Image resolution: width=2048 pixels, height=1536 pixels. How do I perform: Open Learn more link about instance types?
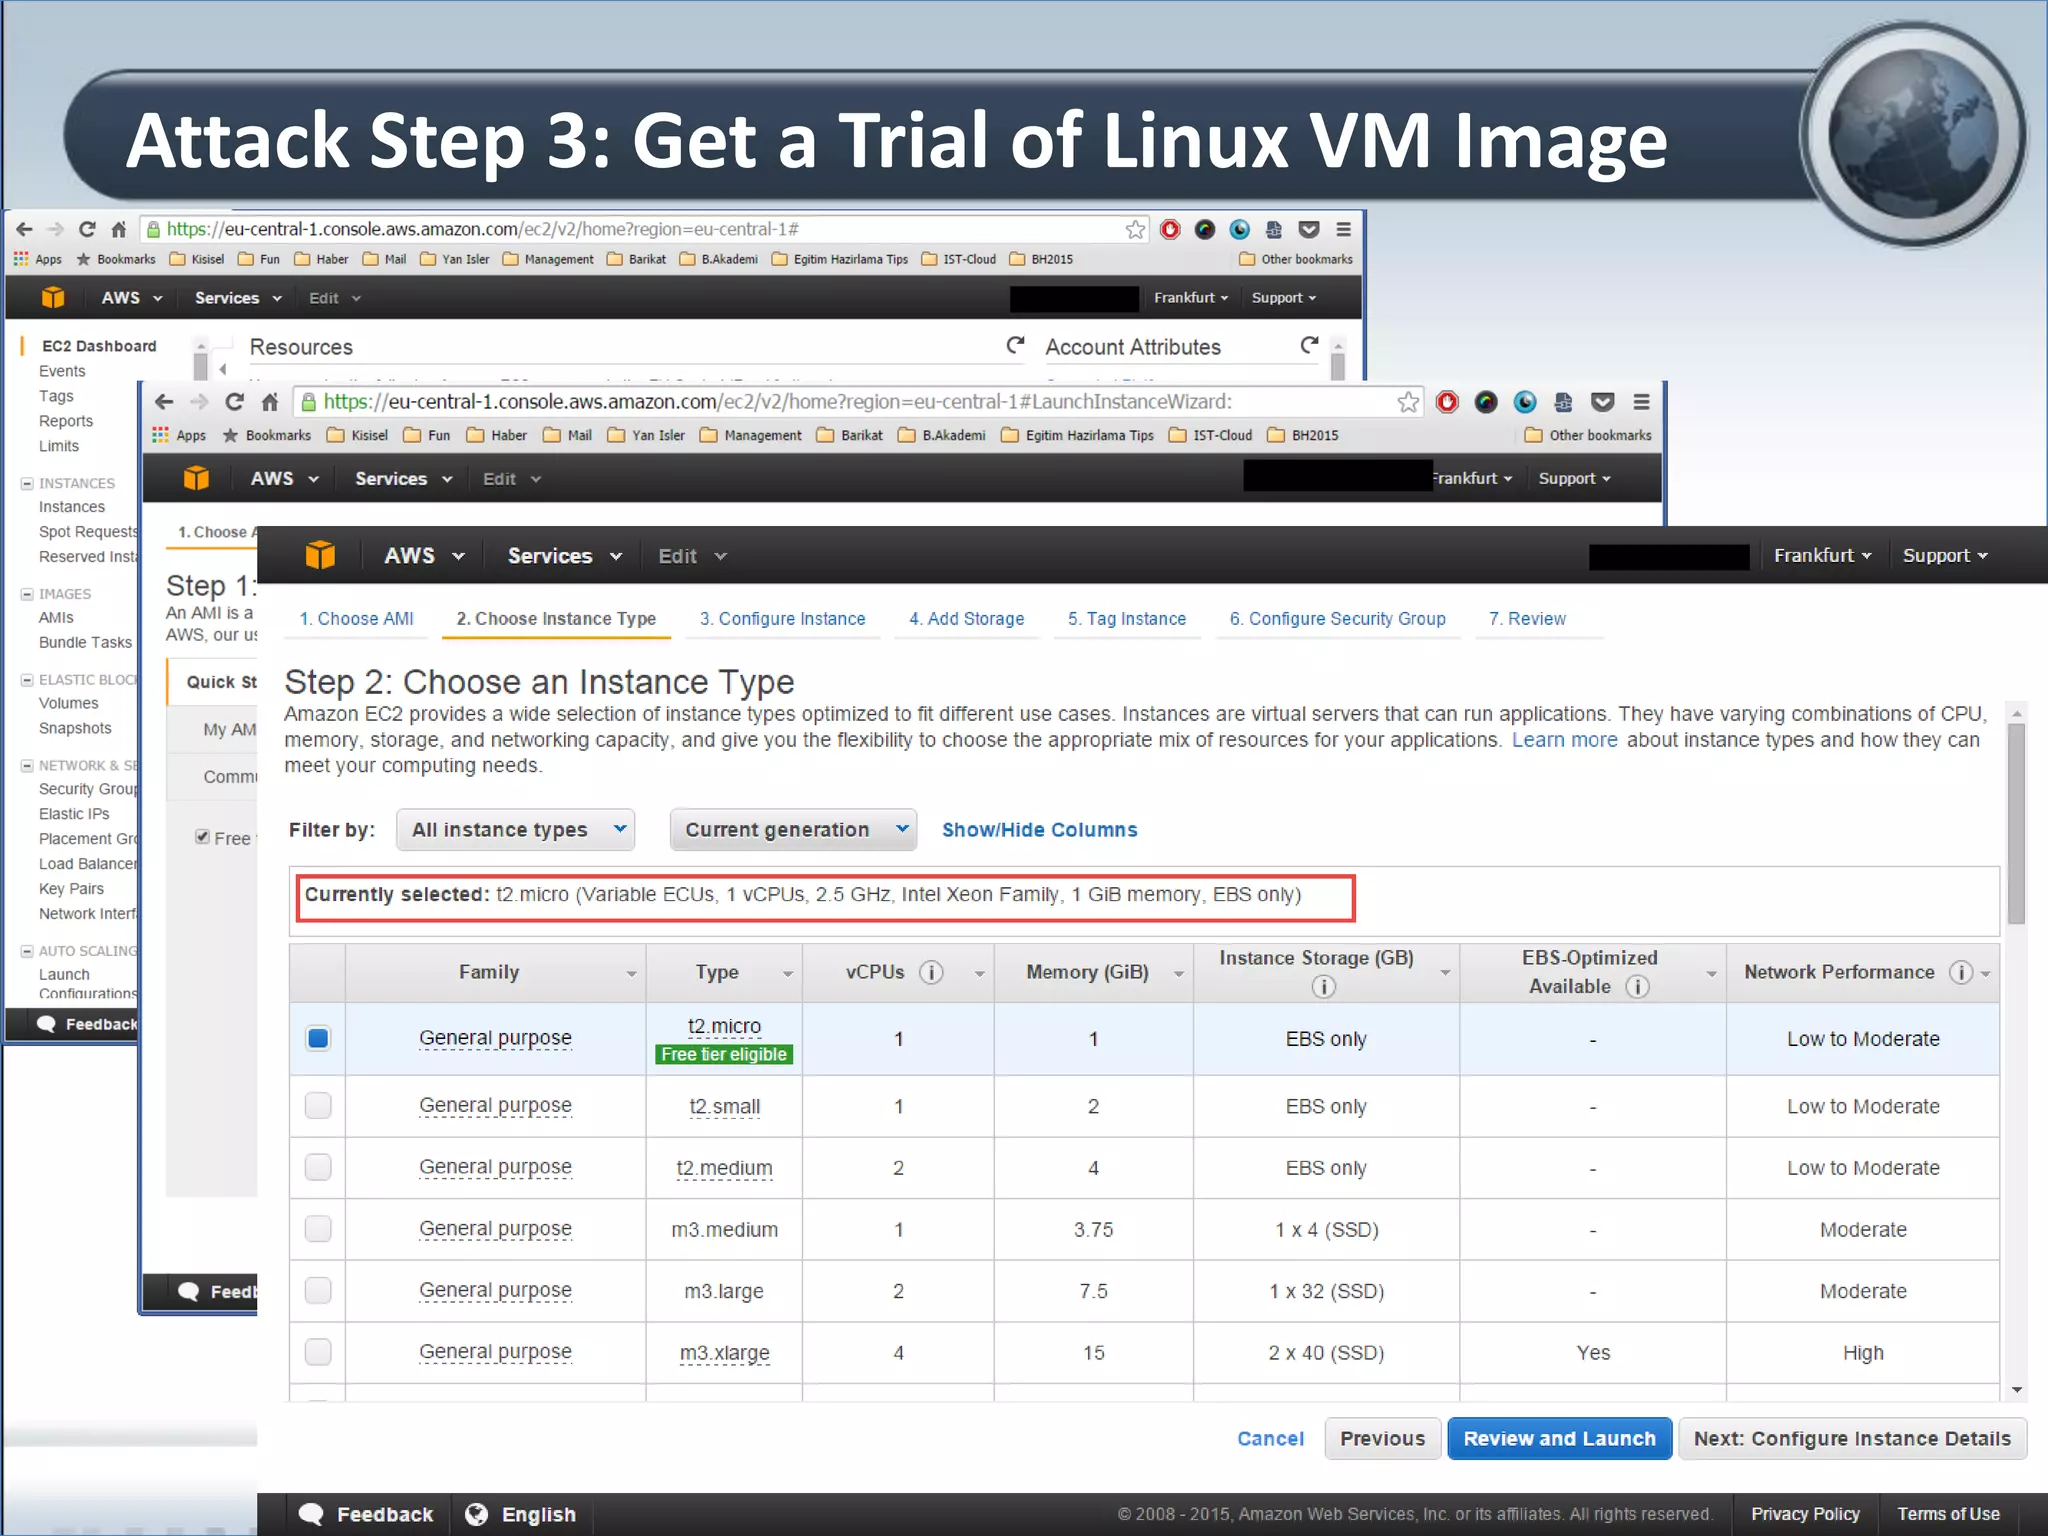(1564, 740)
